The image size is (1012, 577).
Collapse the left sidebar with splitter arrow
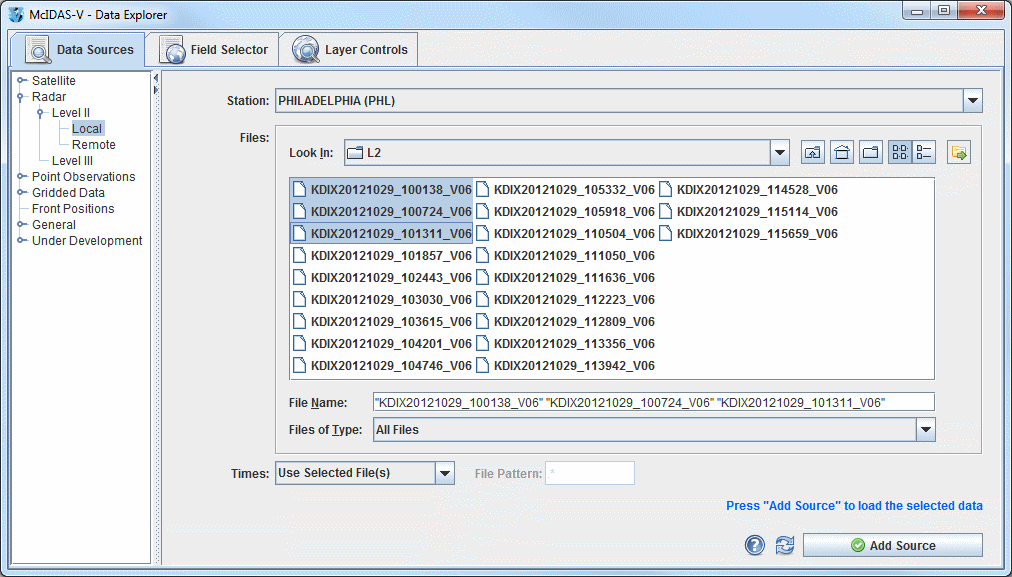coord(155,78)
